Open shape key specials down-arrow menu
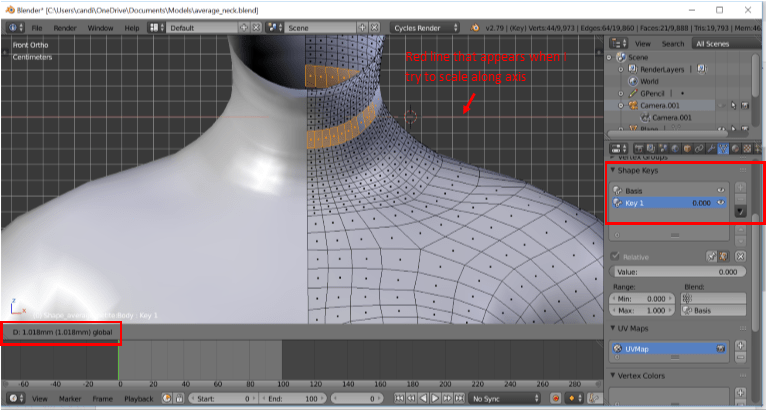 point(741,211)
